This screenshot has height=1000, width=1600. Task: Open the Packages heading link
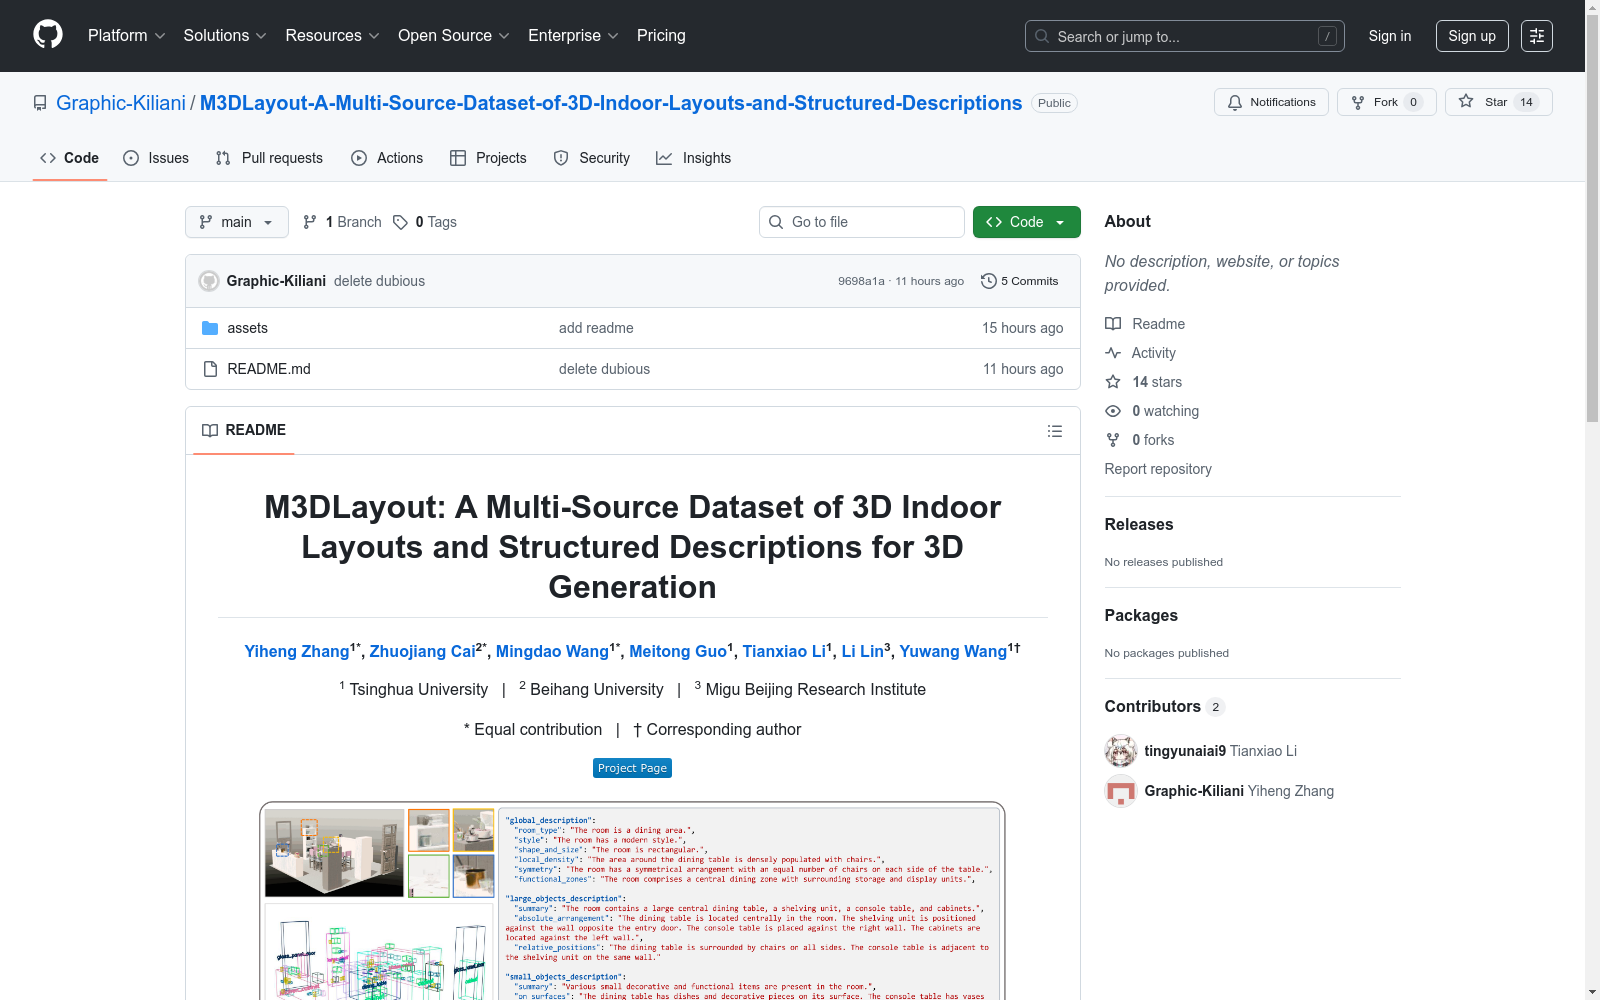[1141, 615]
